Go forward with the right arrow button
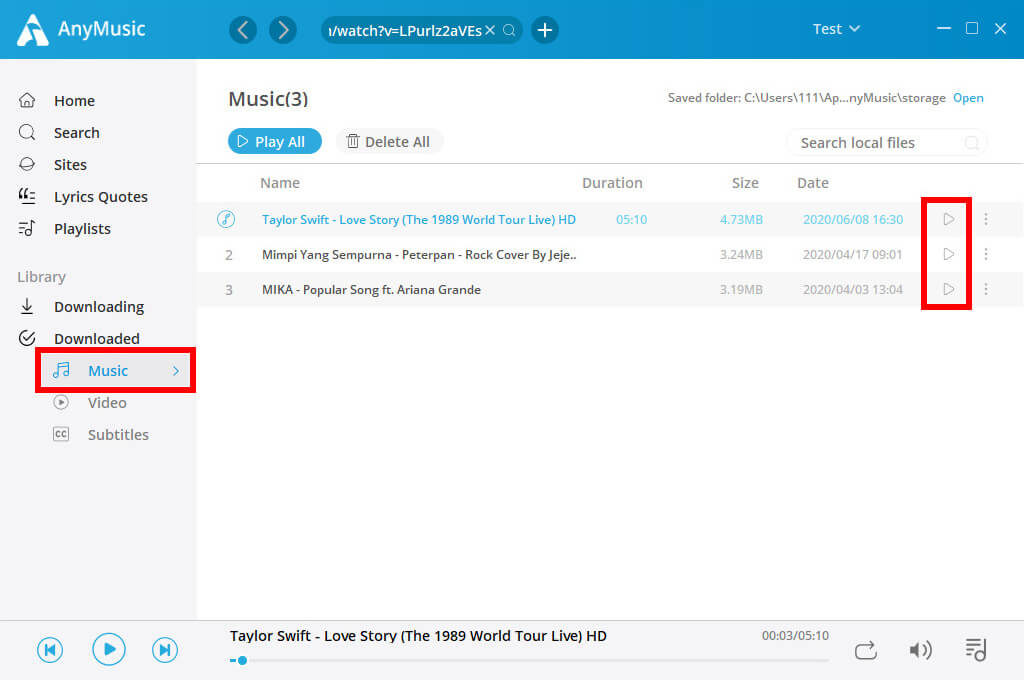This screenshot has height=680, width=1024. tap(283, 30)
